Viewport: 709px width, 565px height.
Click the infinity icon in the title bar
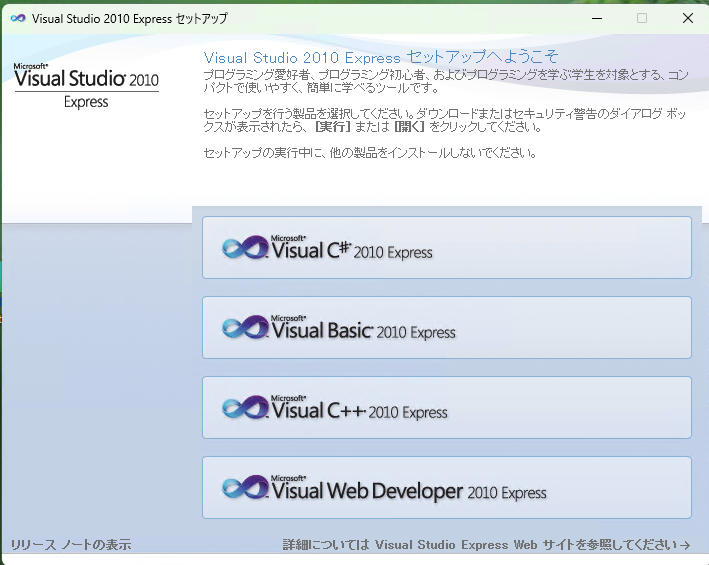coord(17,18)
